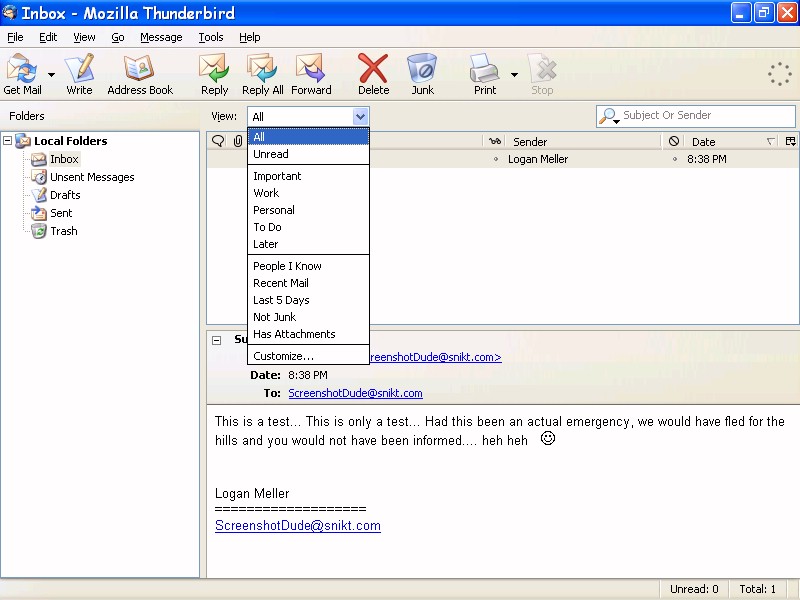Select the Inbox folder
The width and height of the screenshot is (800, 600).
[64, 159]
